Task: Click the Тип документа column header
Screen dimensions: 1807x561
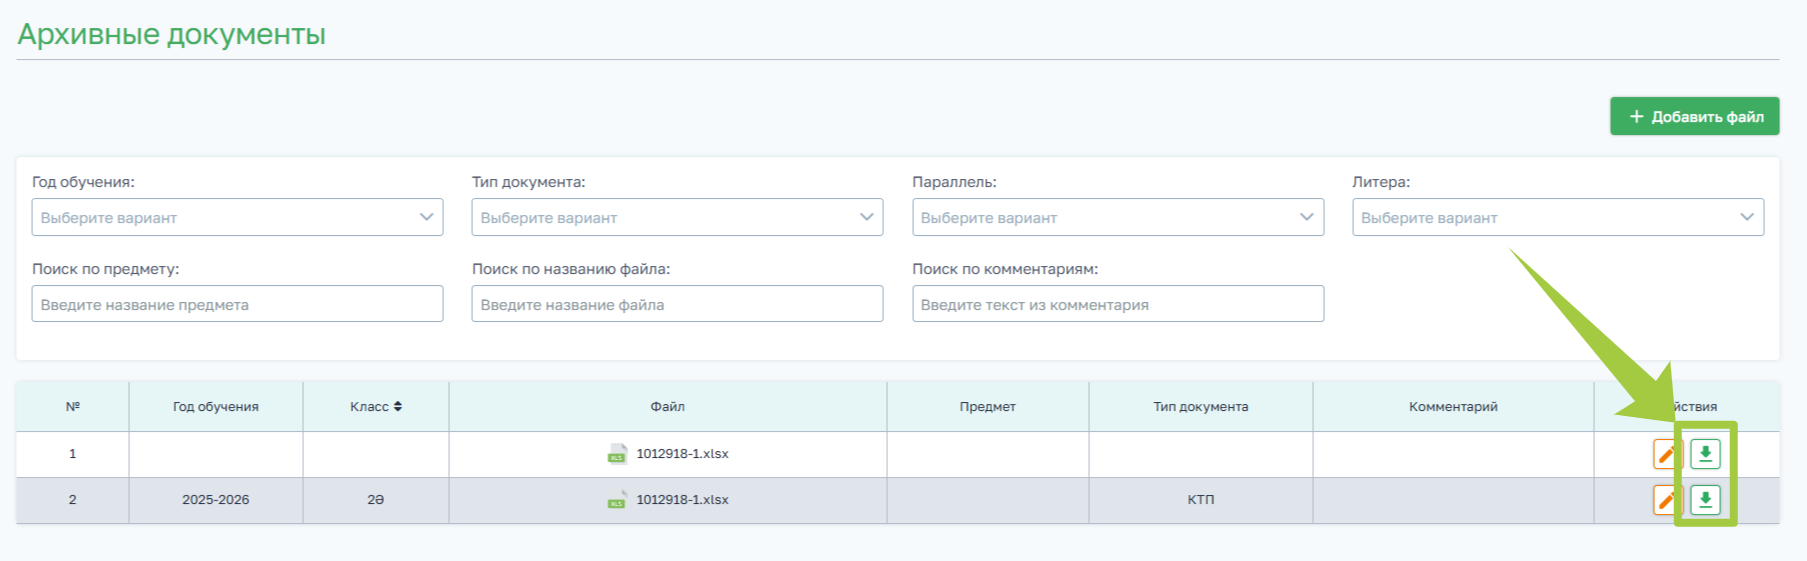Action: coord(1201,406)
